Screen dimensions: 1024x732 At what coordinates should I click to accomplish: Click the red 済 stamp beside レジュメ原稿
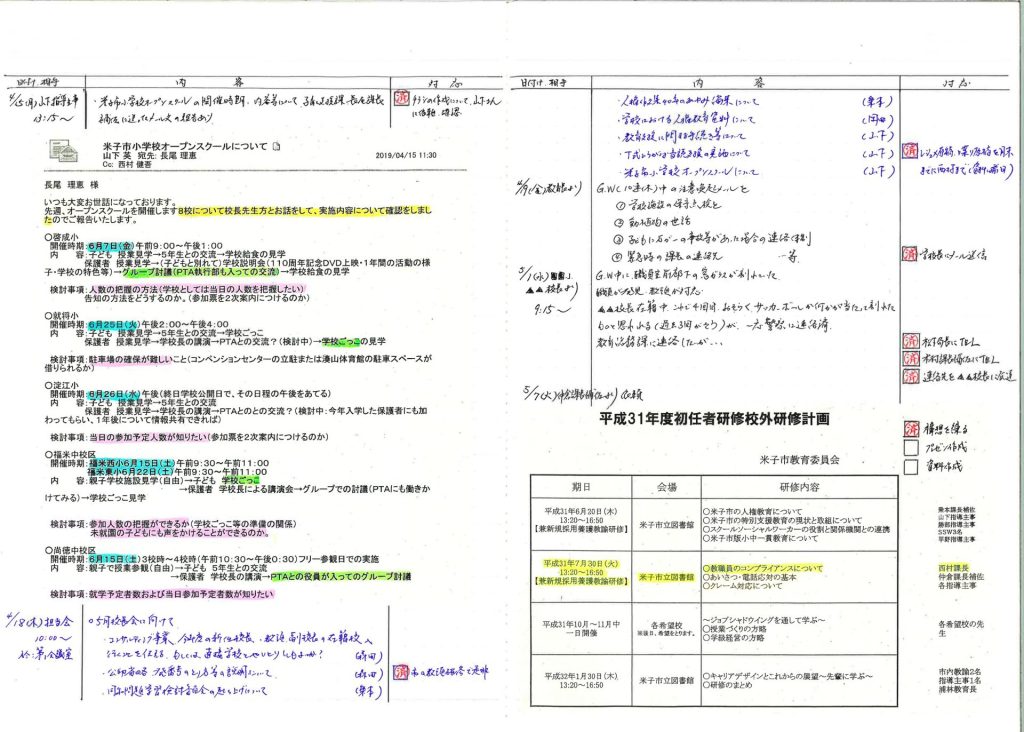(x=910, y=151)
